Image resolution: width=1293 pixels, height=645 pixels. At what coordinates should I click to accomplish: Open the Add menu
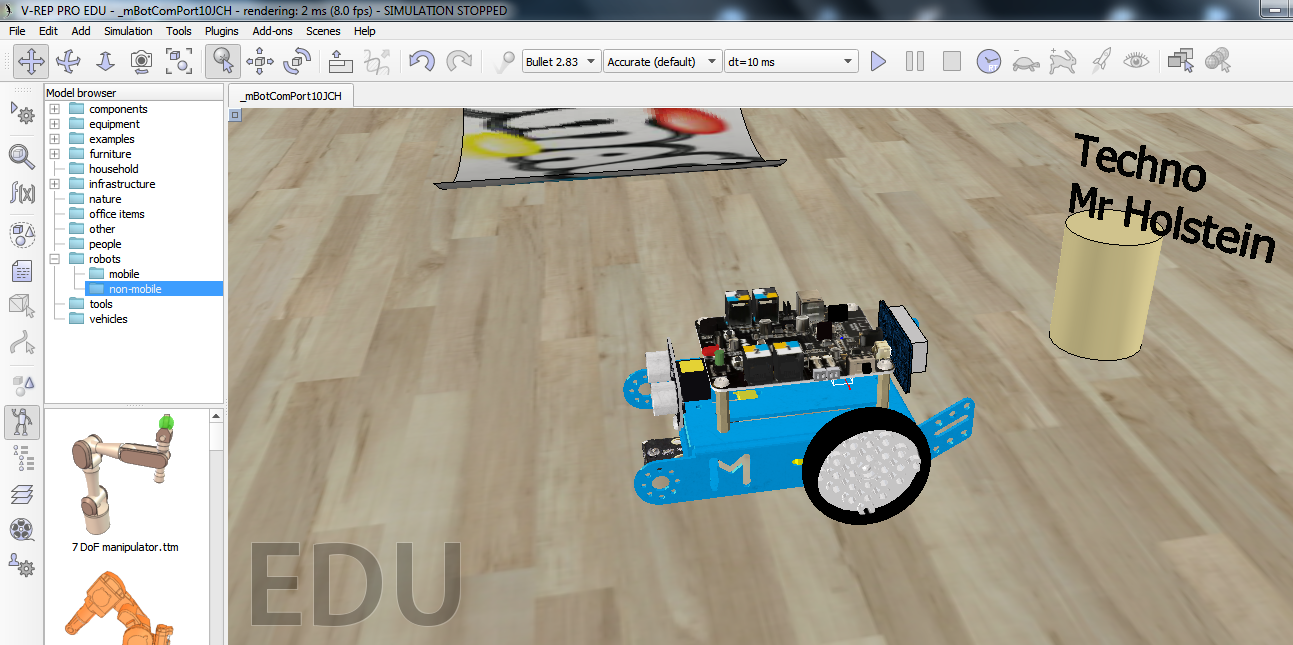81,31
